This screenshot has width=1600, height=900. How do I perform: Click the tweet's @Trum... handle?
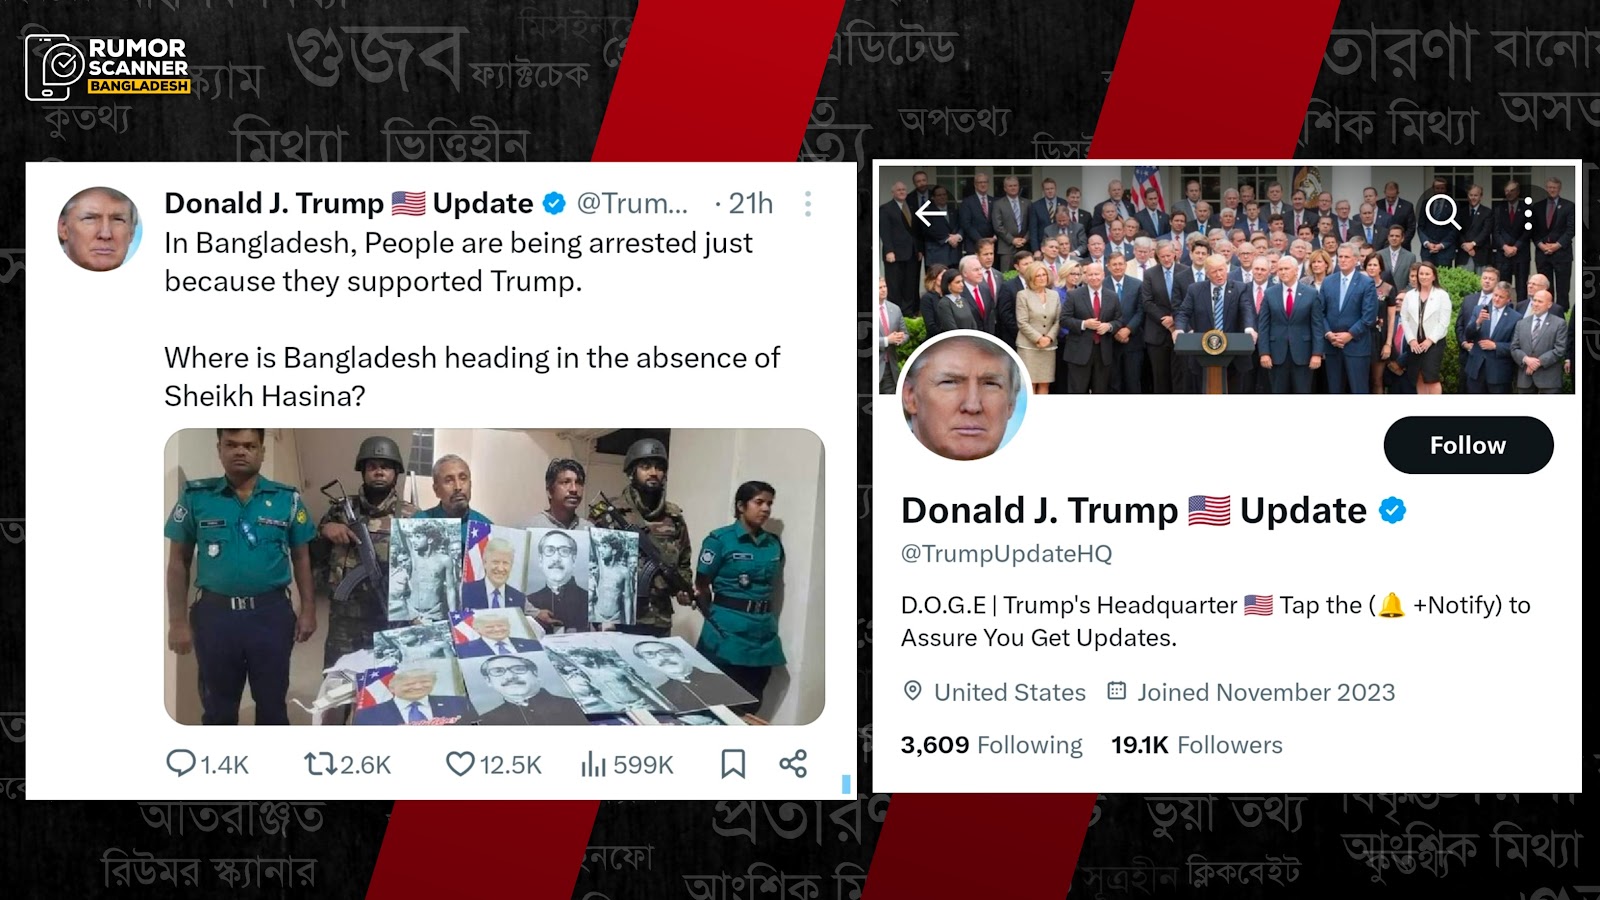pos(632,203)
